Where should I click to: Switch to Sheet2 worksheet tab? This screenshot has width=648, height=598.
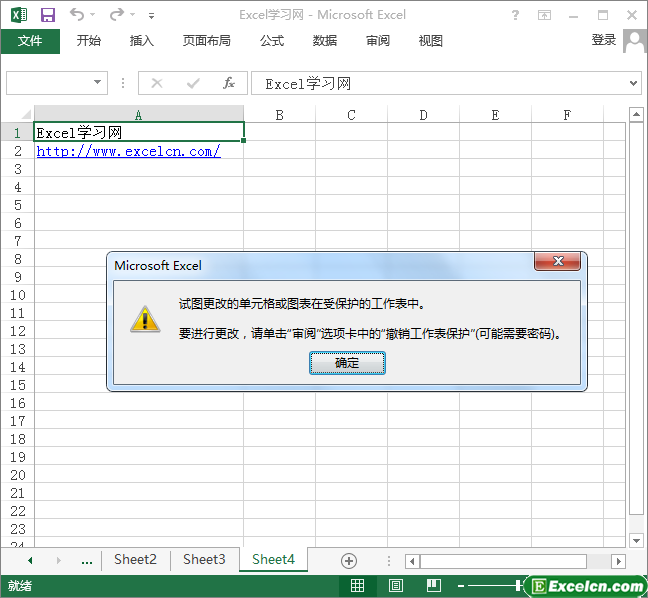coord(135,560)
